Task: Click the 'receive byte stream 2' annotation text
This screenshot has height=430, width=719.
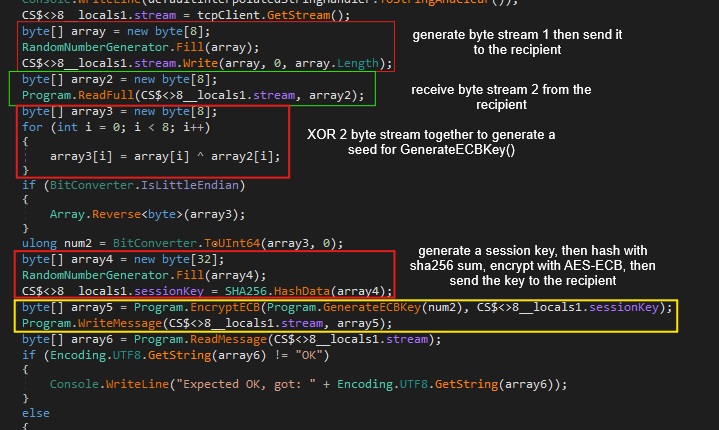Action: click(501, 97)
